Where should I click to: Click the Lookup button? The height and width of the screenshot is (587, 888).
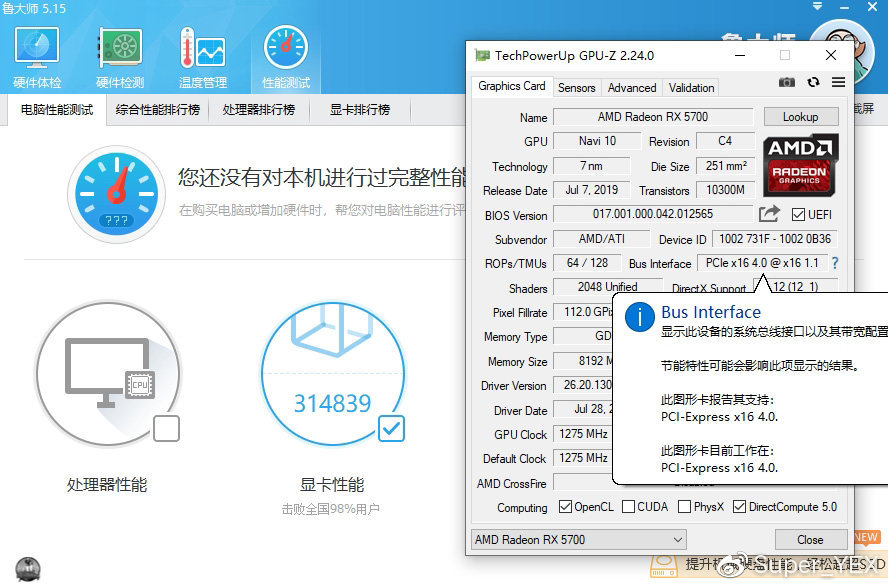801,117
